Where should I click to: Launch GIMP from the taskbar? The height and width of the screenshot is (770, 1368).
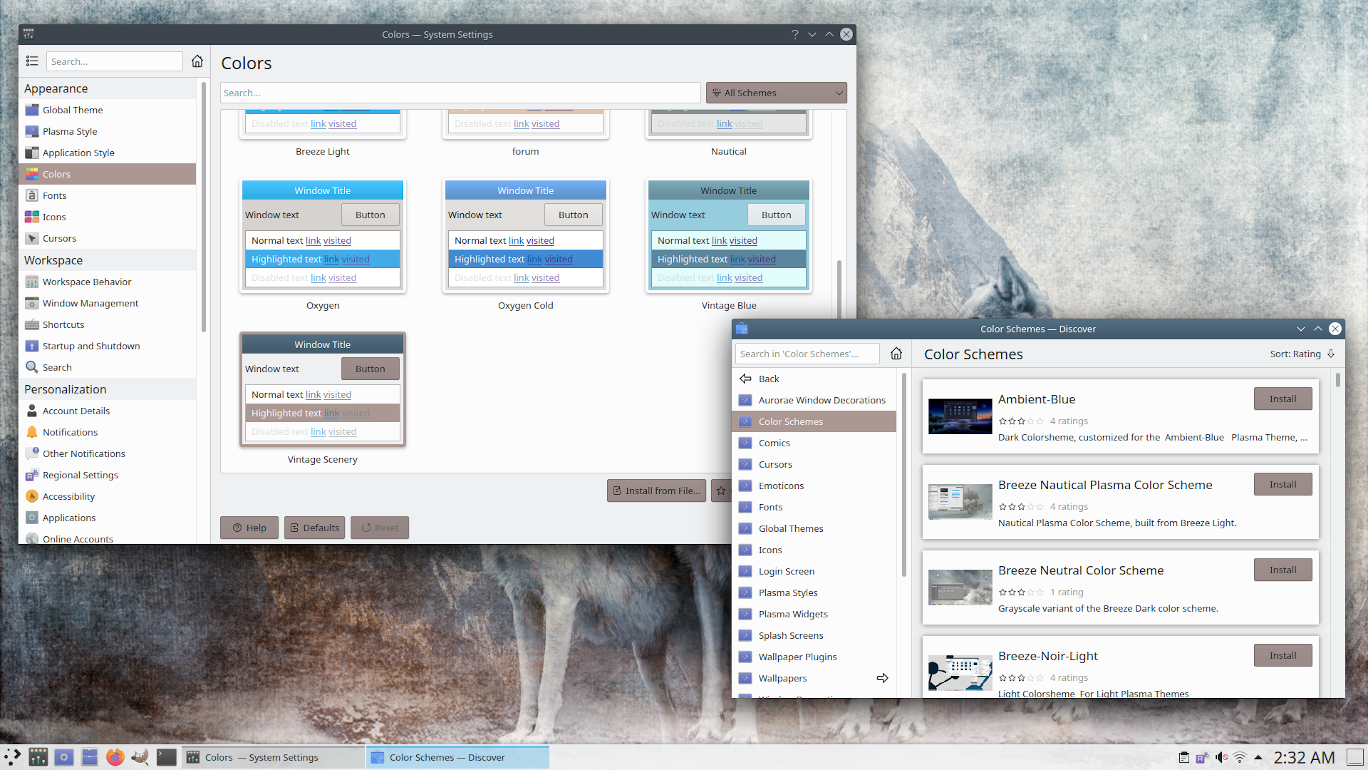click(141, 757)
